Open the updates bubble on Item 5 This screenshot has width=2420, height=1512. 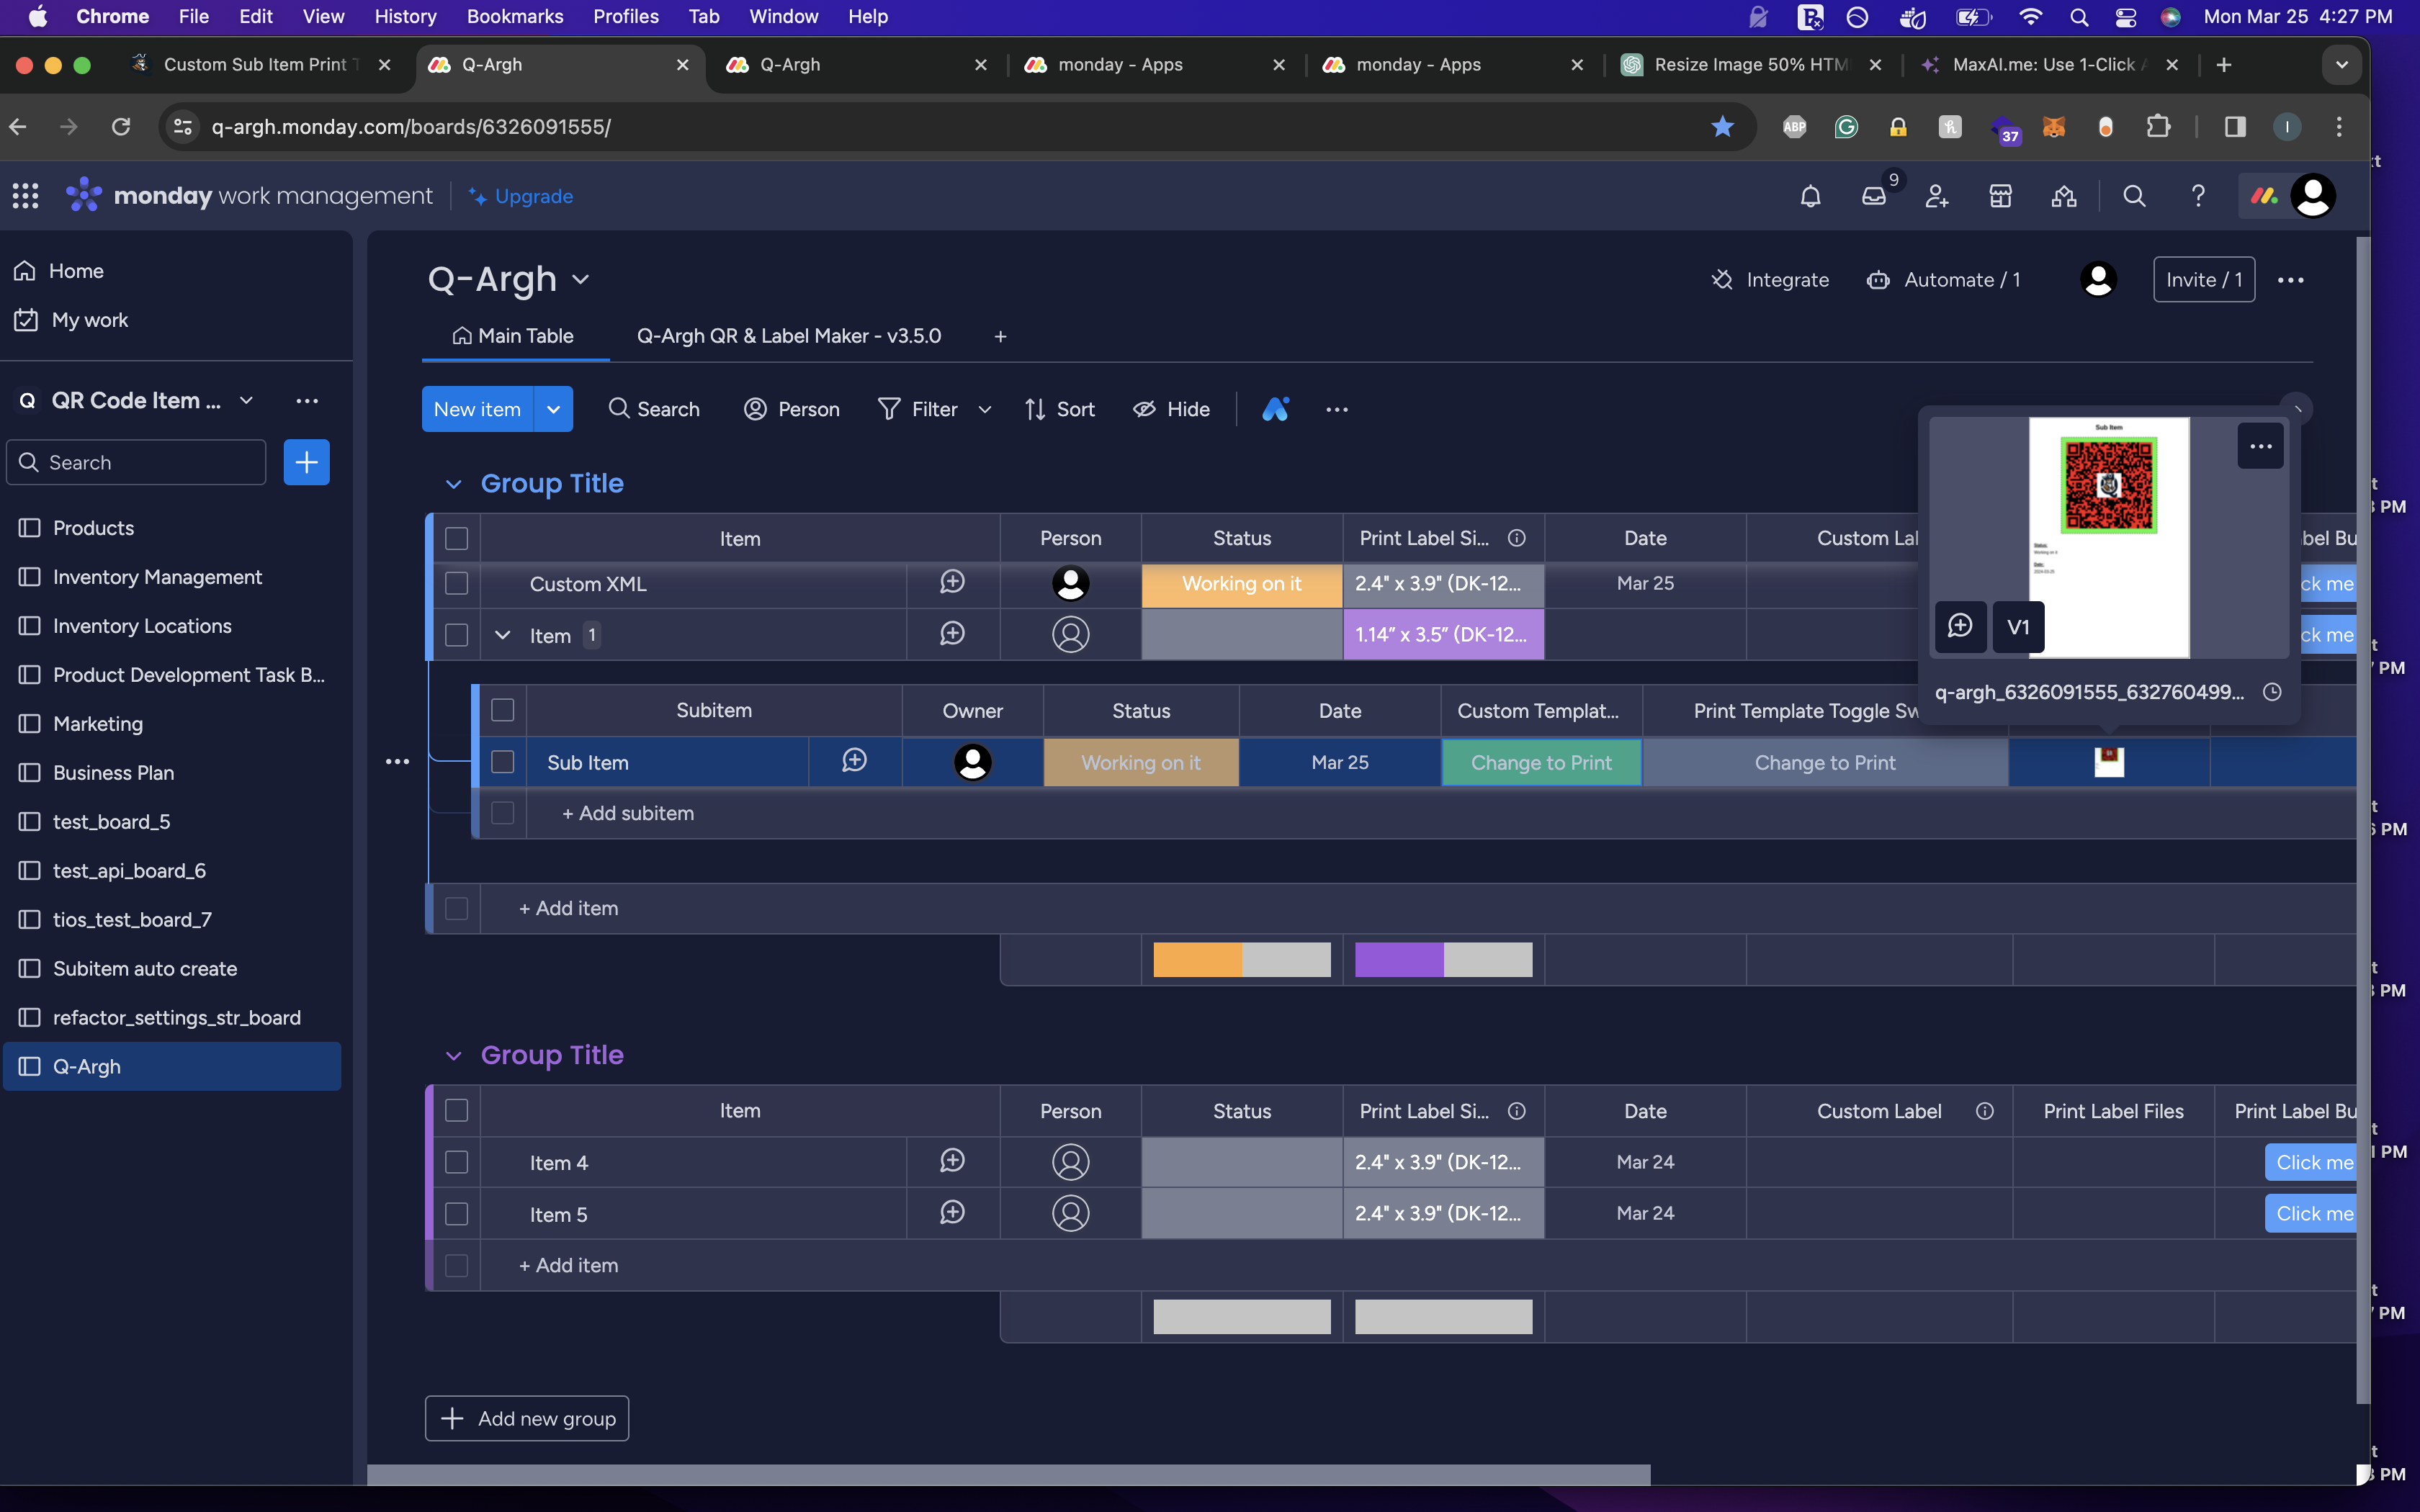(x=952, y=1213)
